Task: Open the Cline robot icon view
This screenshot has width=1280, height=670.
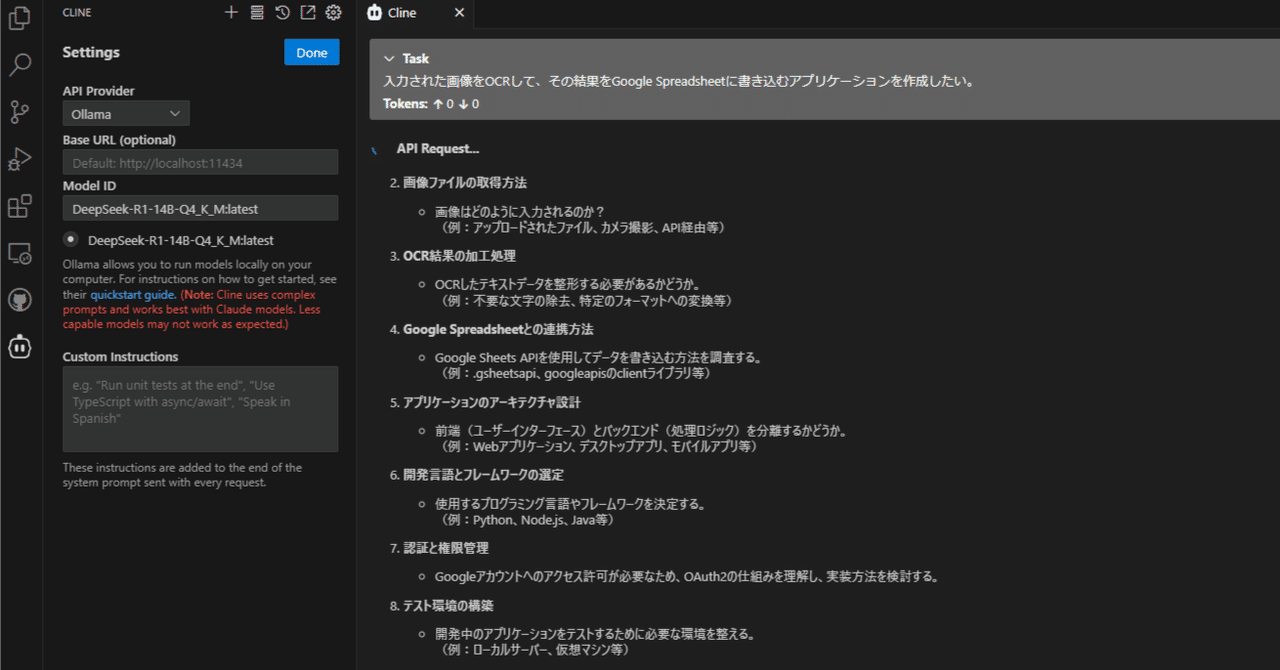Action: [x=20, y=347]
